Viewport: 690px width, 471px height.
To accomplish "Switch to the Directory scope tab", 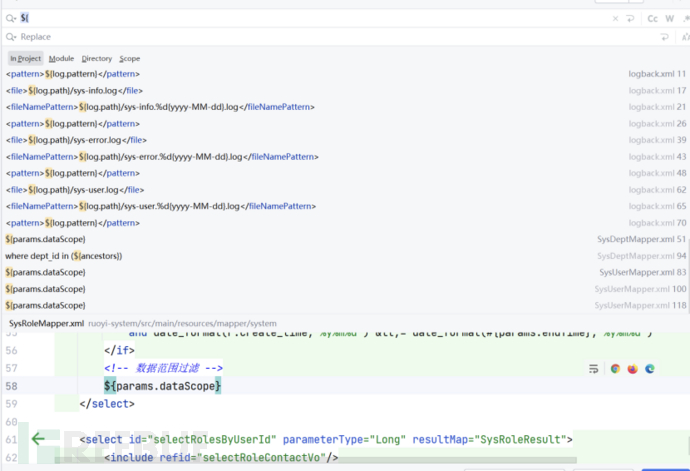I will [x=97, y=59].
